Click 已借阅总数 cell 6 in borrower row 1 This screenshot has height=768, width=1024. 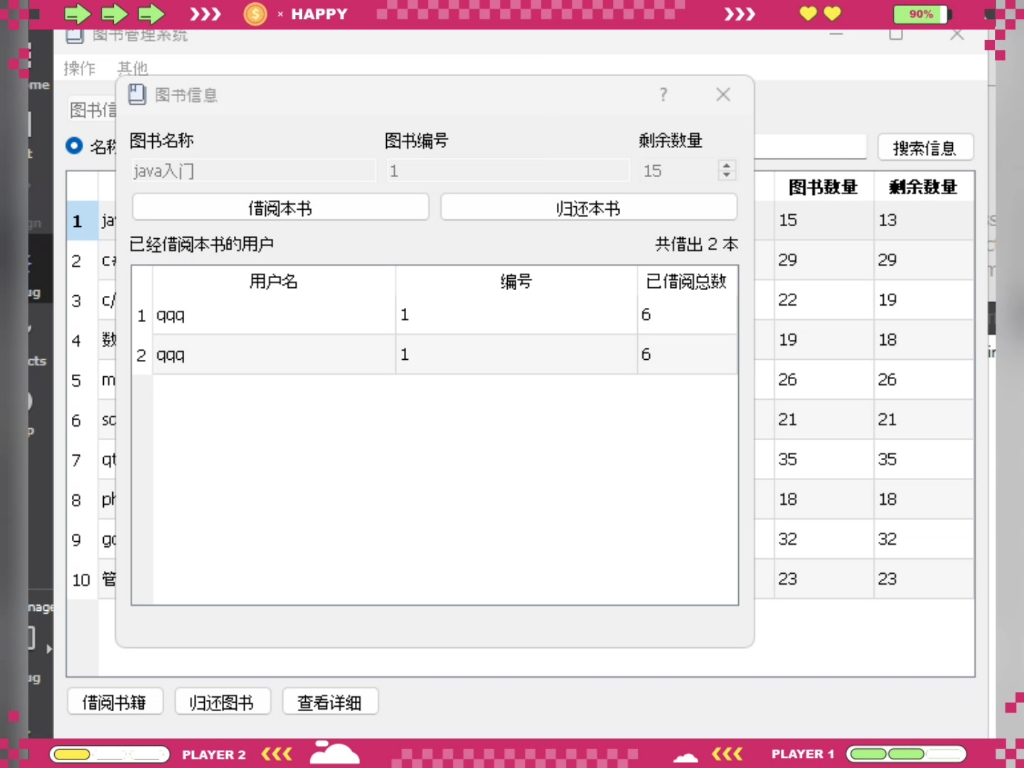687,315
